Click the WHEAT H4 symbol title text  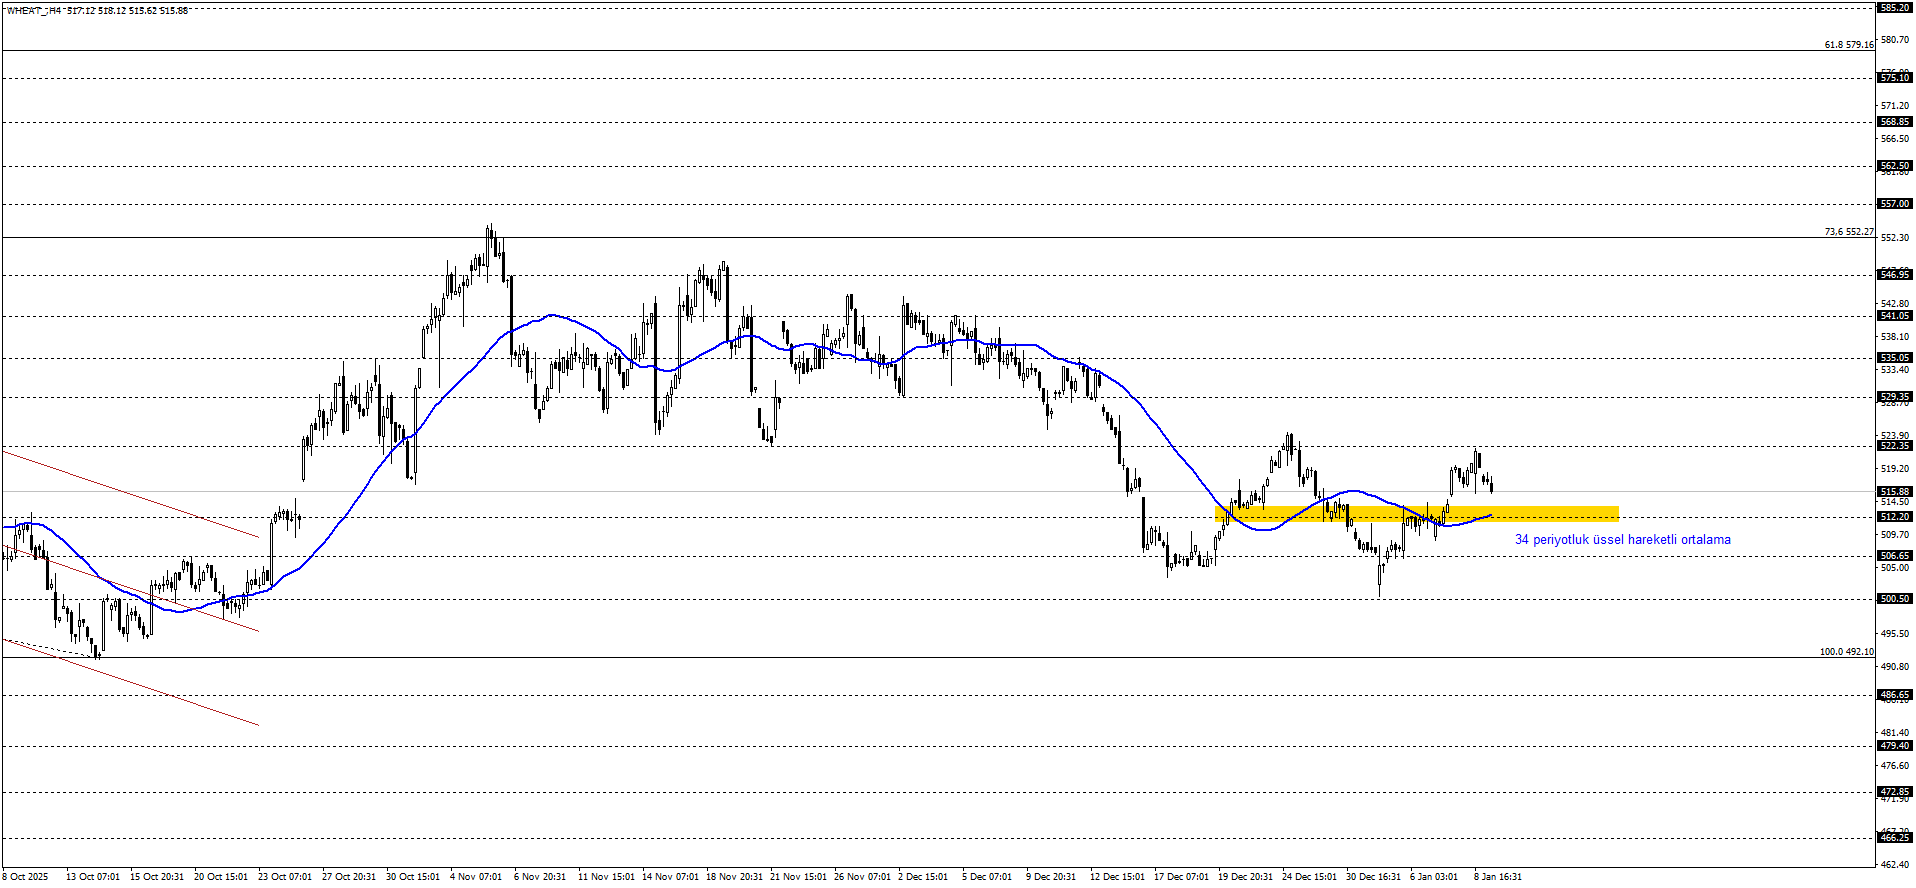pos(96,11)
